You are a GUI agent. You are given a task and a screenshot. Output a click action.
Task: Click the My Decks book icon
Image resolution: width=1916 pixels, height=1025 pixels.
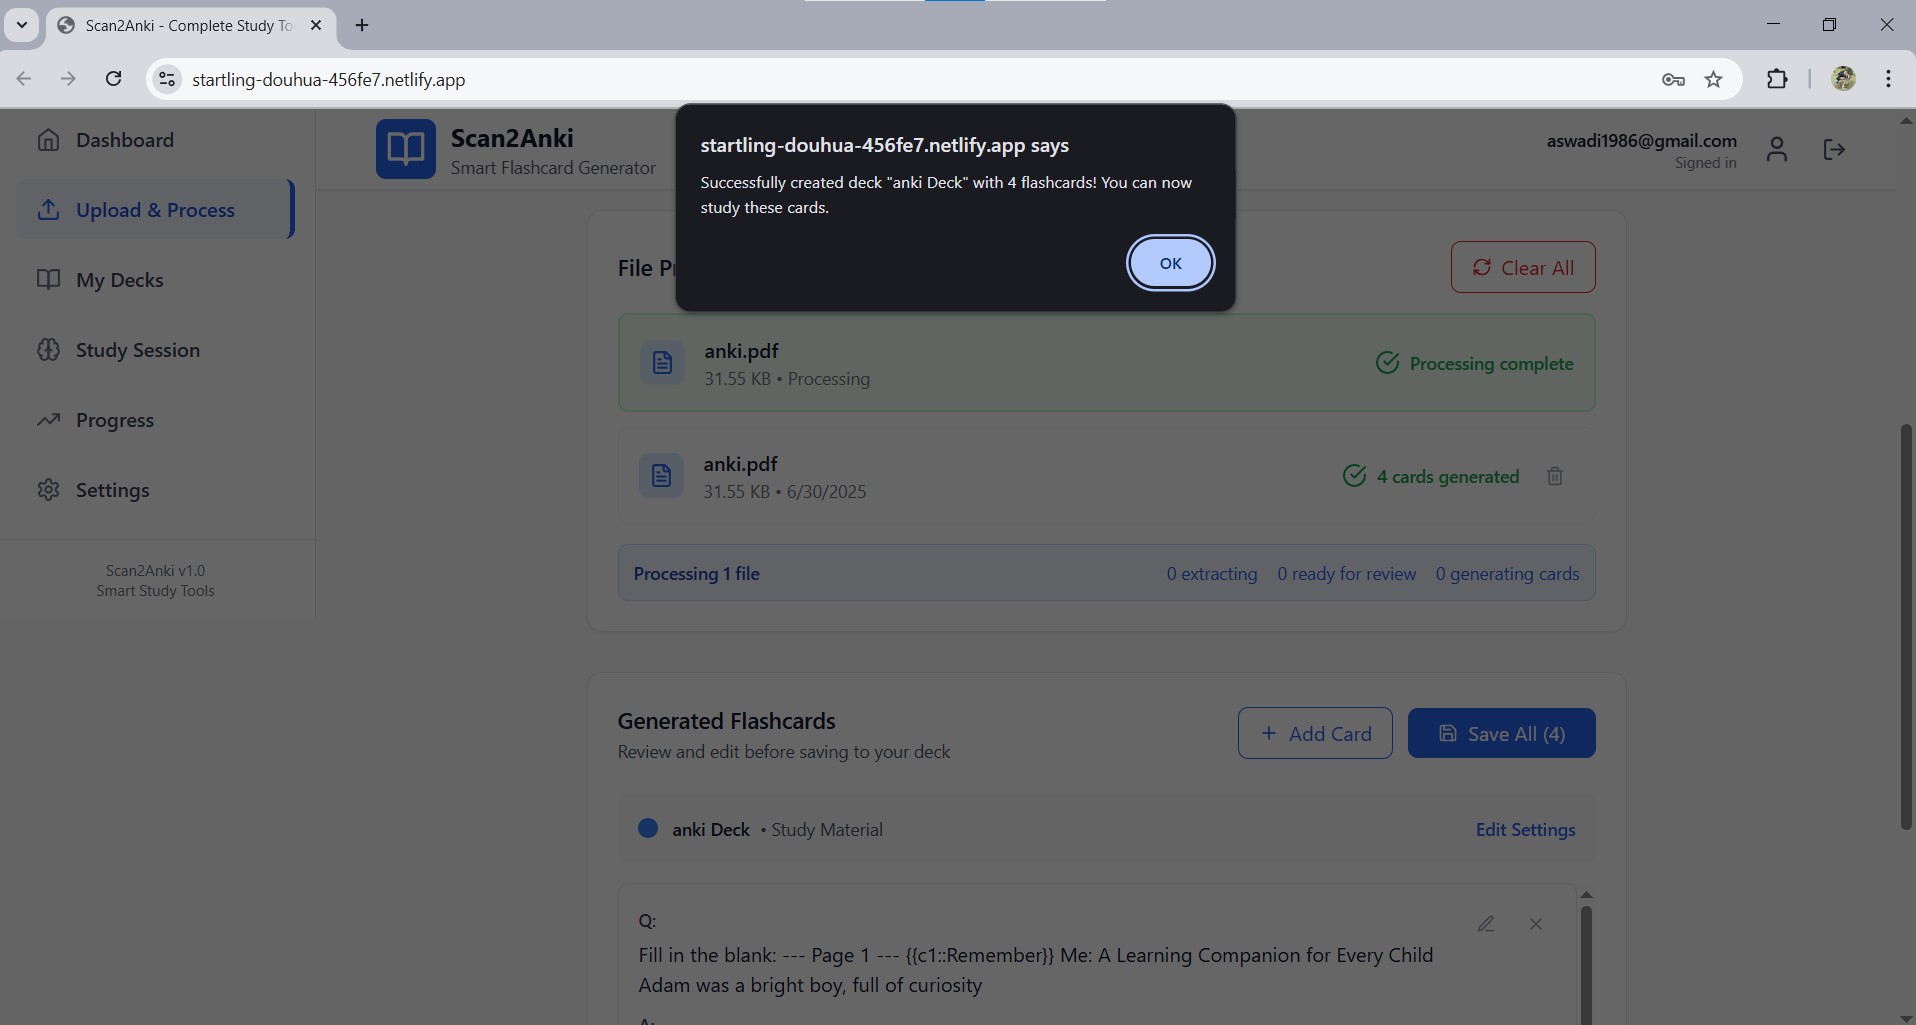tap(48, 279)
